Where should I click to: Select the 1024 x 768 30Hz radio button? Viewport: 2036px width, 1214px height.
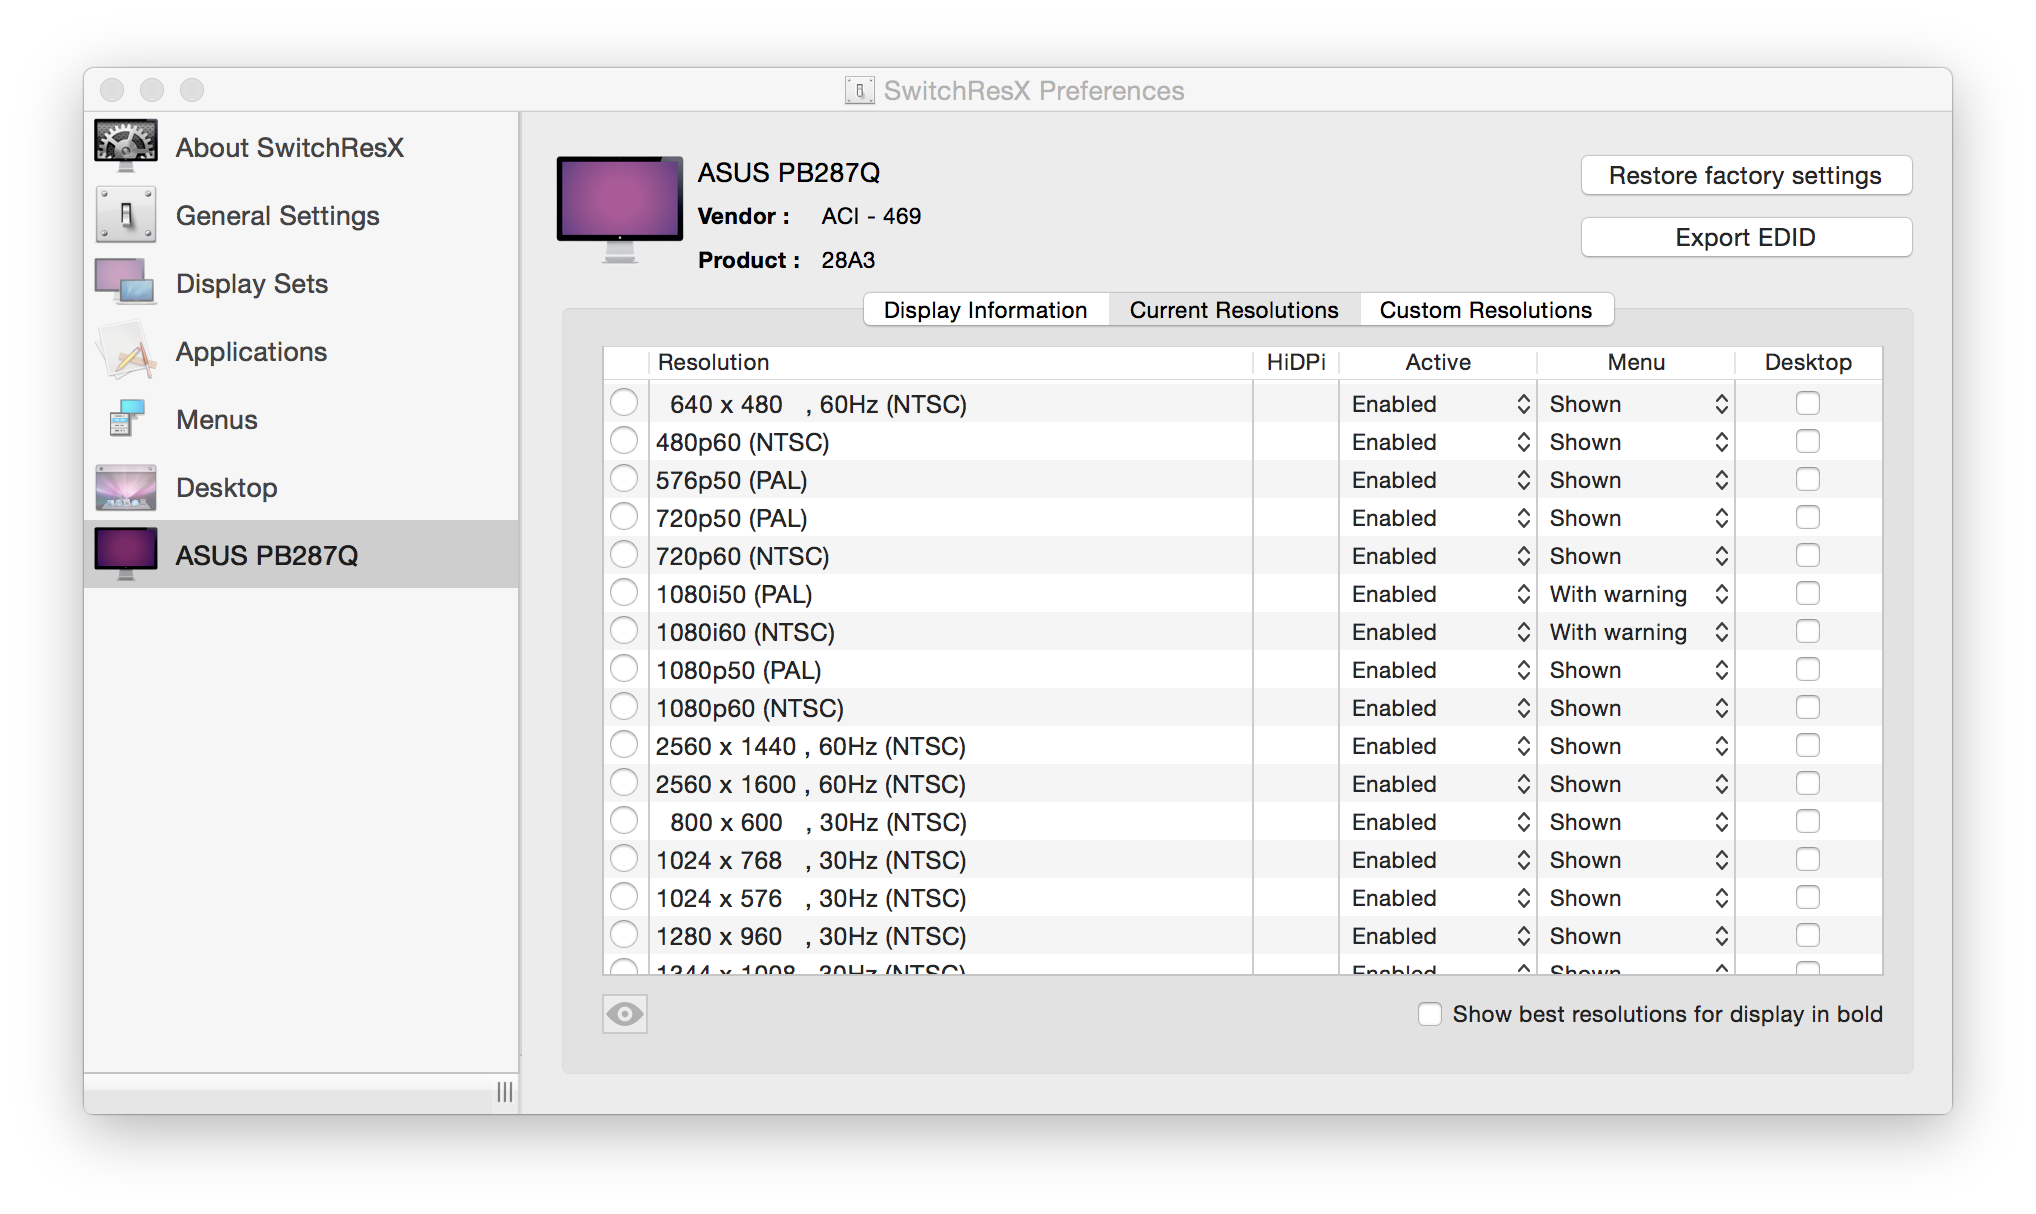pos(624,859)
